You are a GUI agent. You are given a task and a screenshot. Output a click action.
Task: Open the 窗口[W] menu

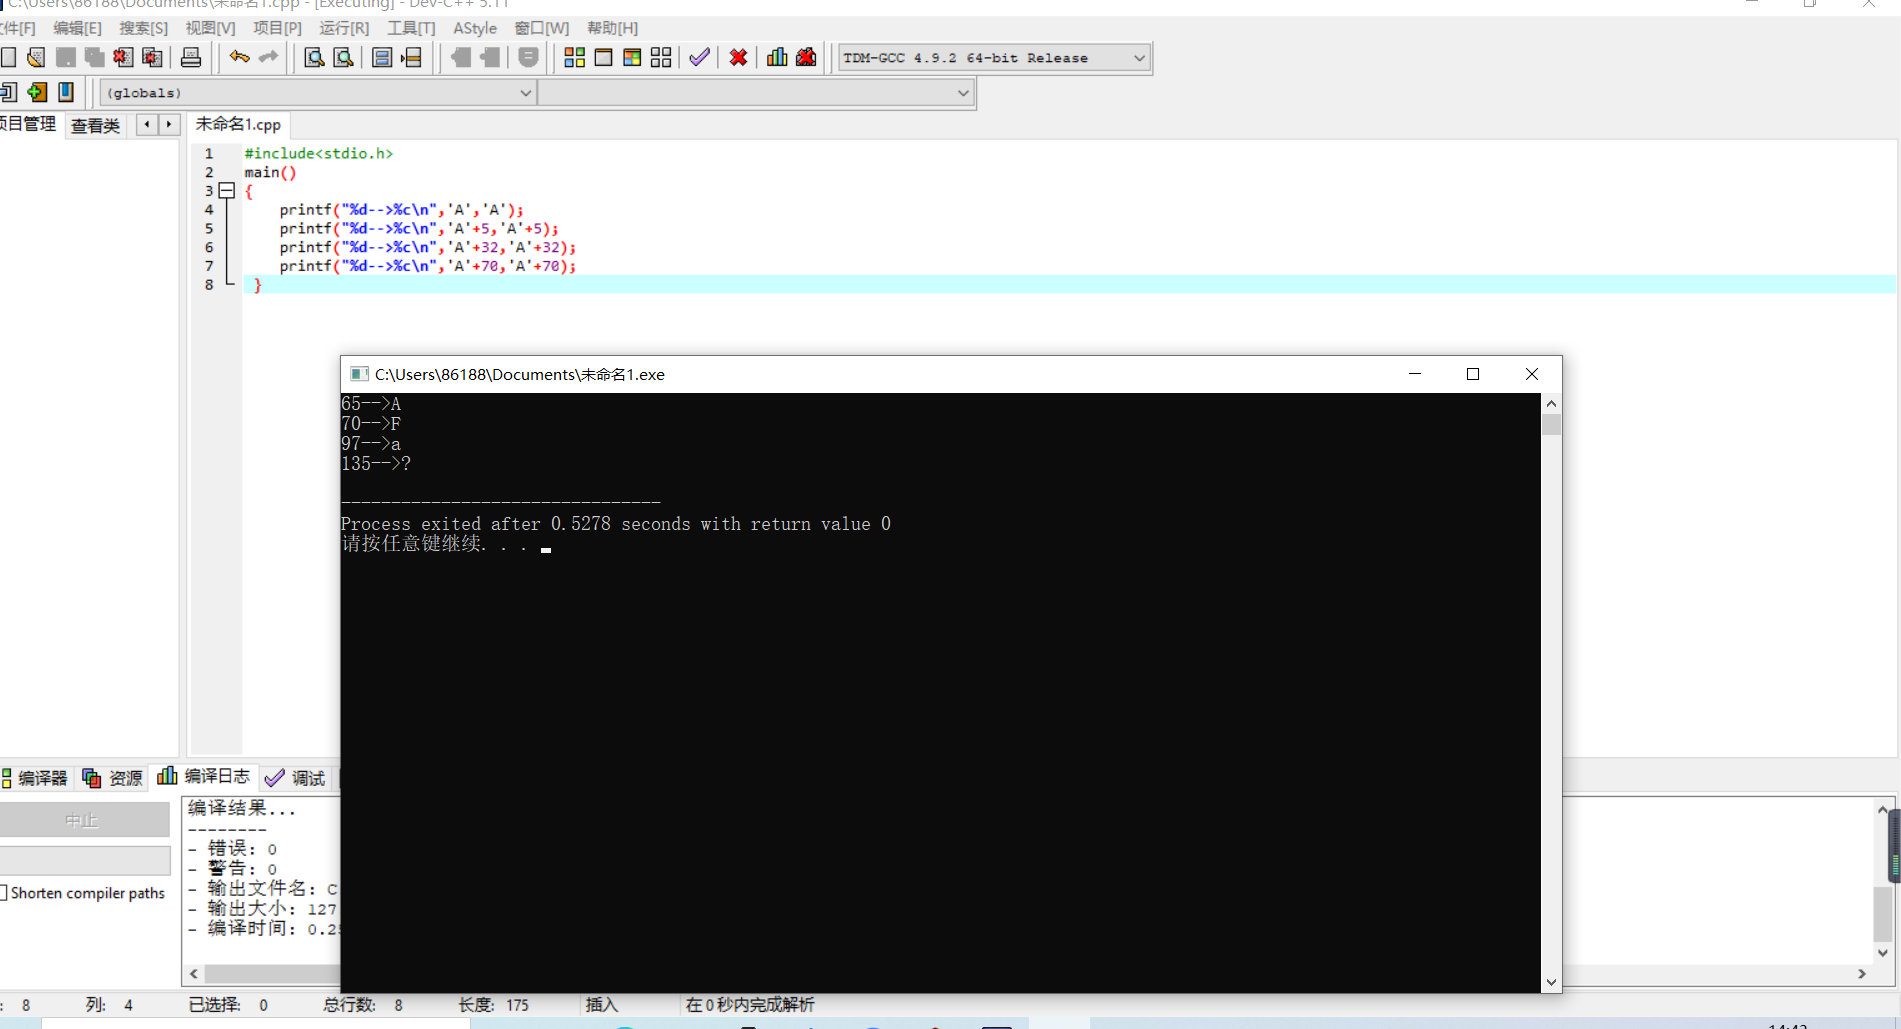[541, 28]
